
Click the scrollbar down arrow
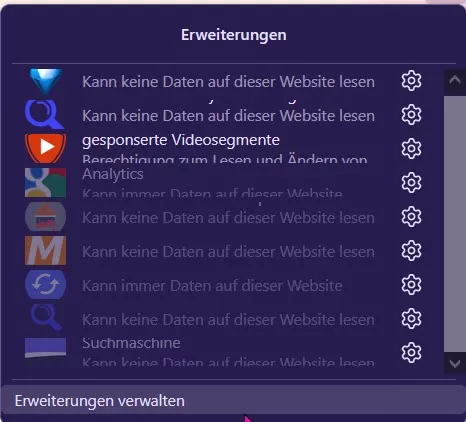[455, 363]
